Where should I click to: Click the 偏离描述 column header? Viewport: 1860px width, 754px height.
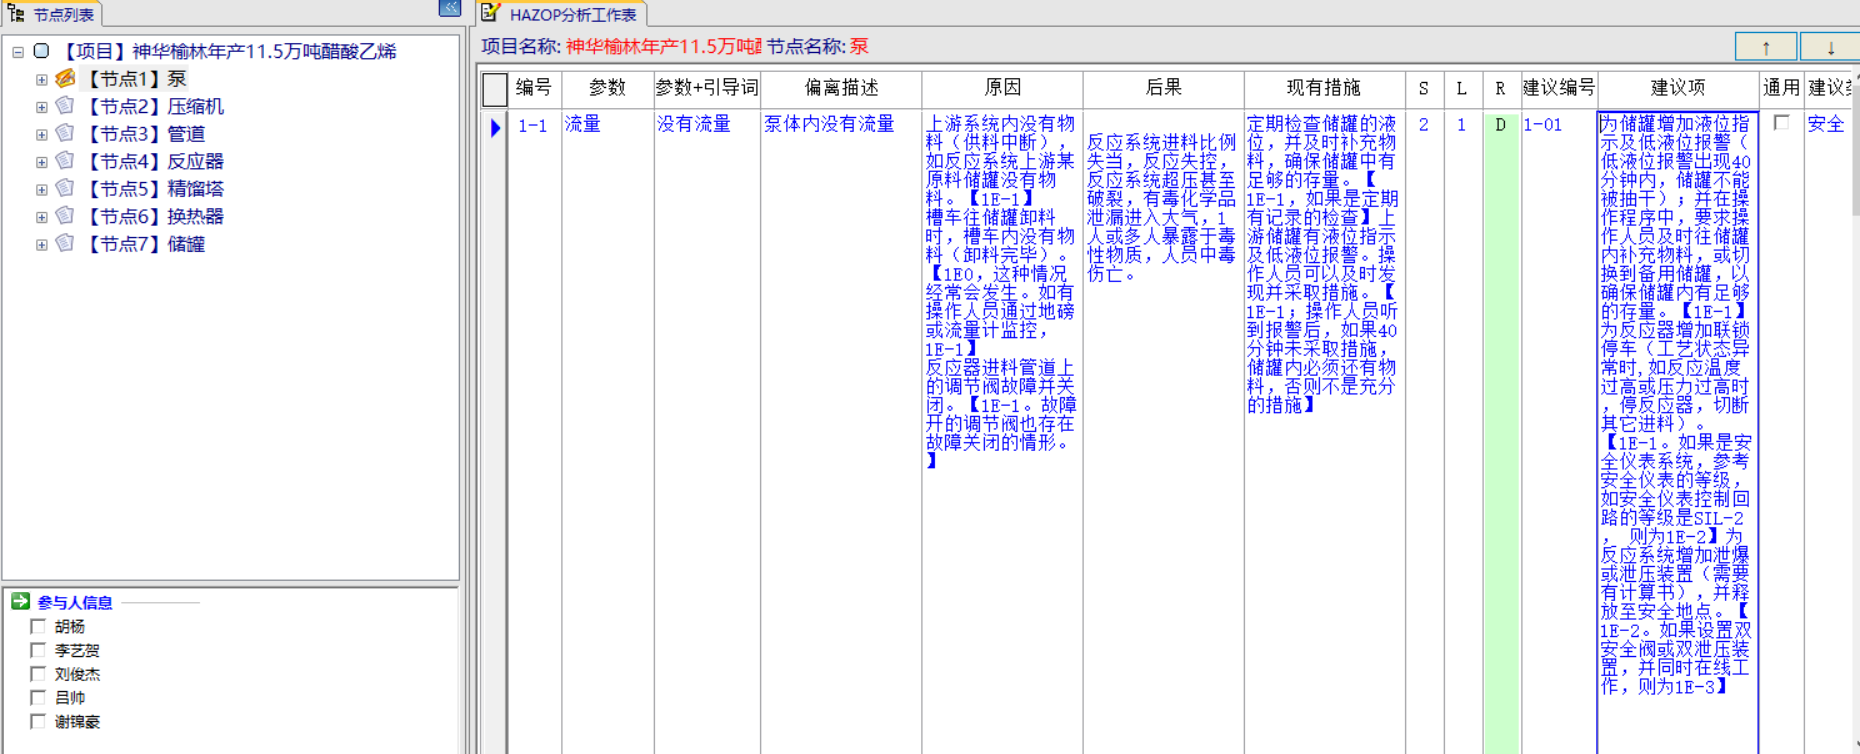841,88
